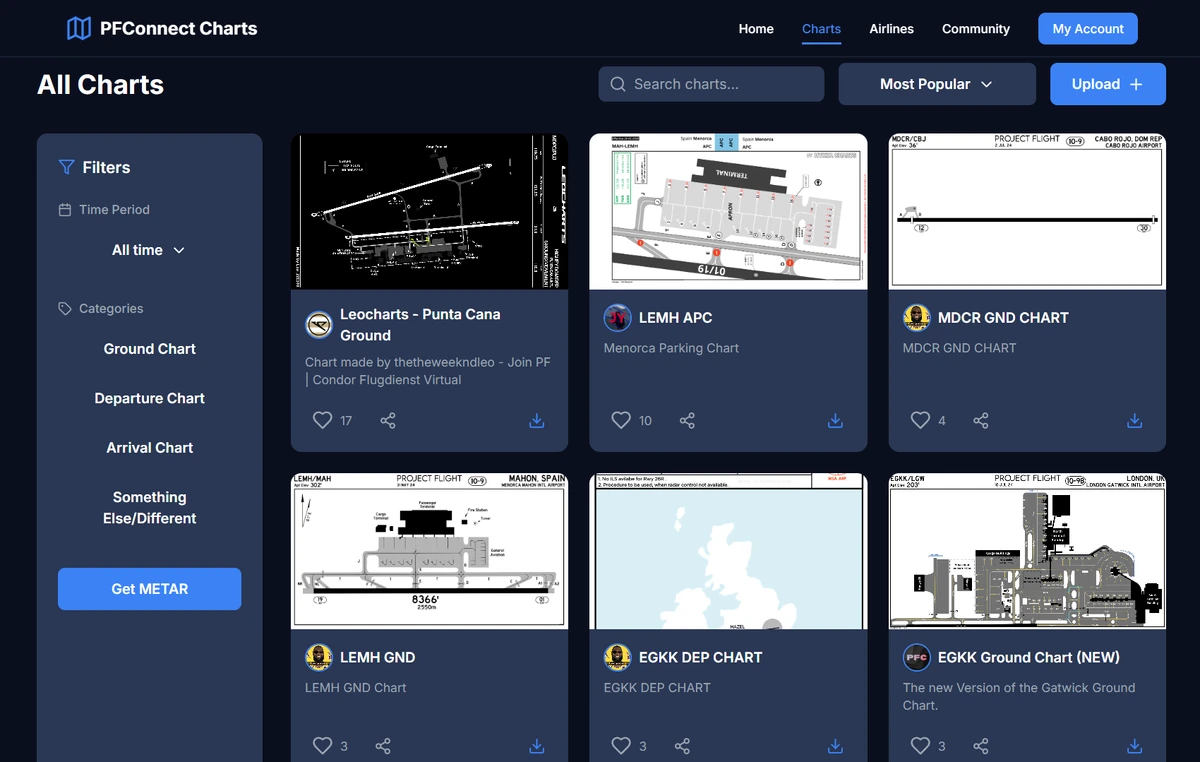The height and width of the screenshot is (762, 1200).
Task: Click the Upload button
Action: (x=1107, y=84)
